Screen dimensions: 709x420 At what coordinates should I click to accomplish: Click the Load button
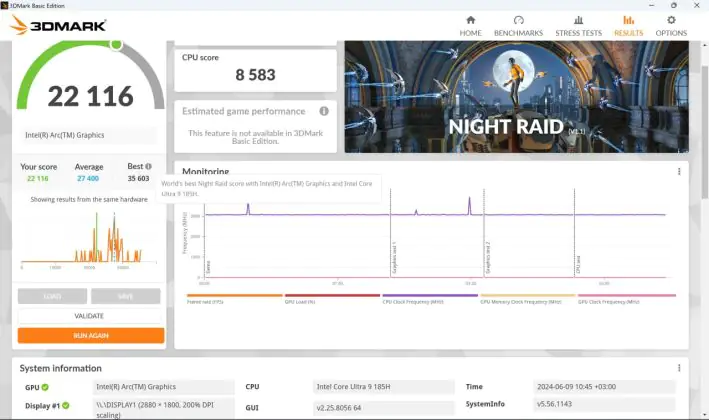pyautogui.click(x=52, y=296)
